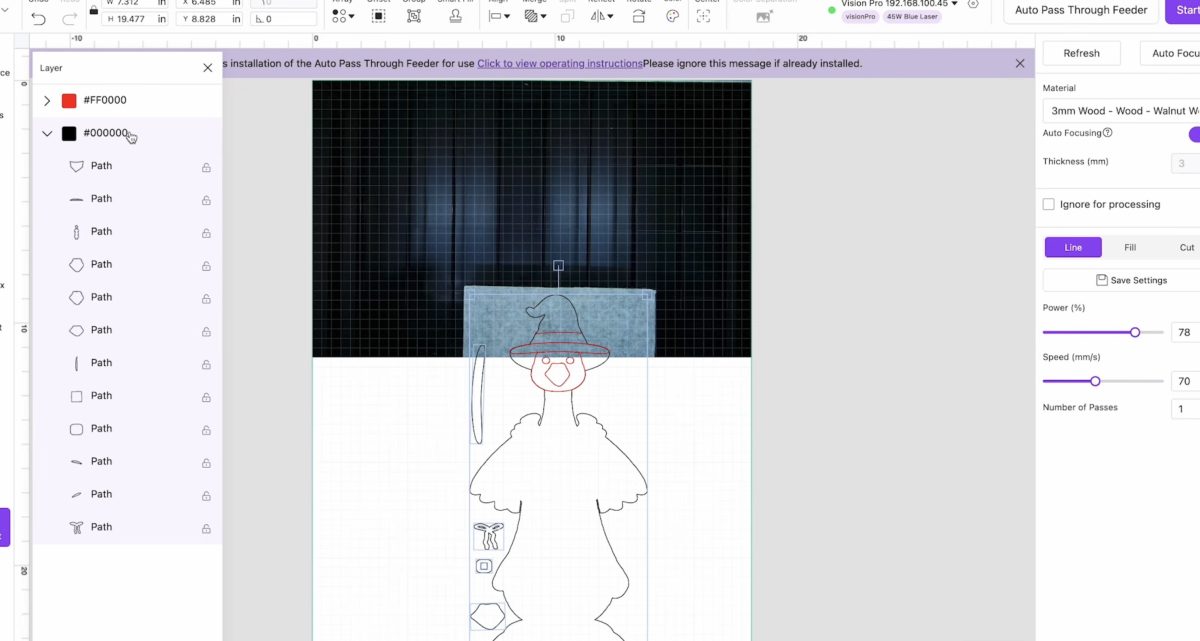Click the Speed slider handle
Screen dimensions: 1200x641
pyautogui.click(x=1095, y=381)
